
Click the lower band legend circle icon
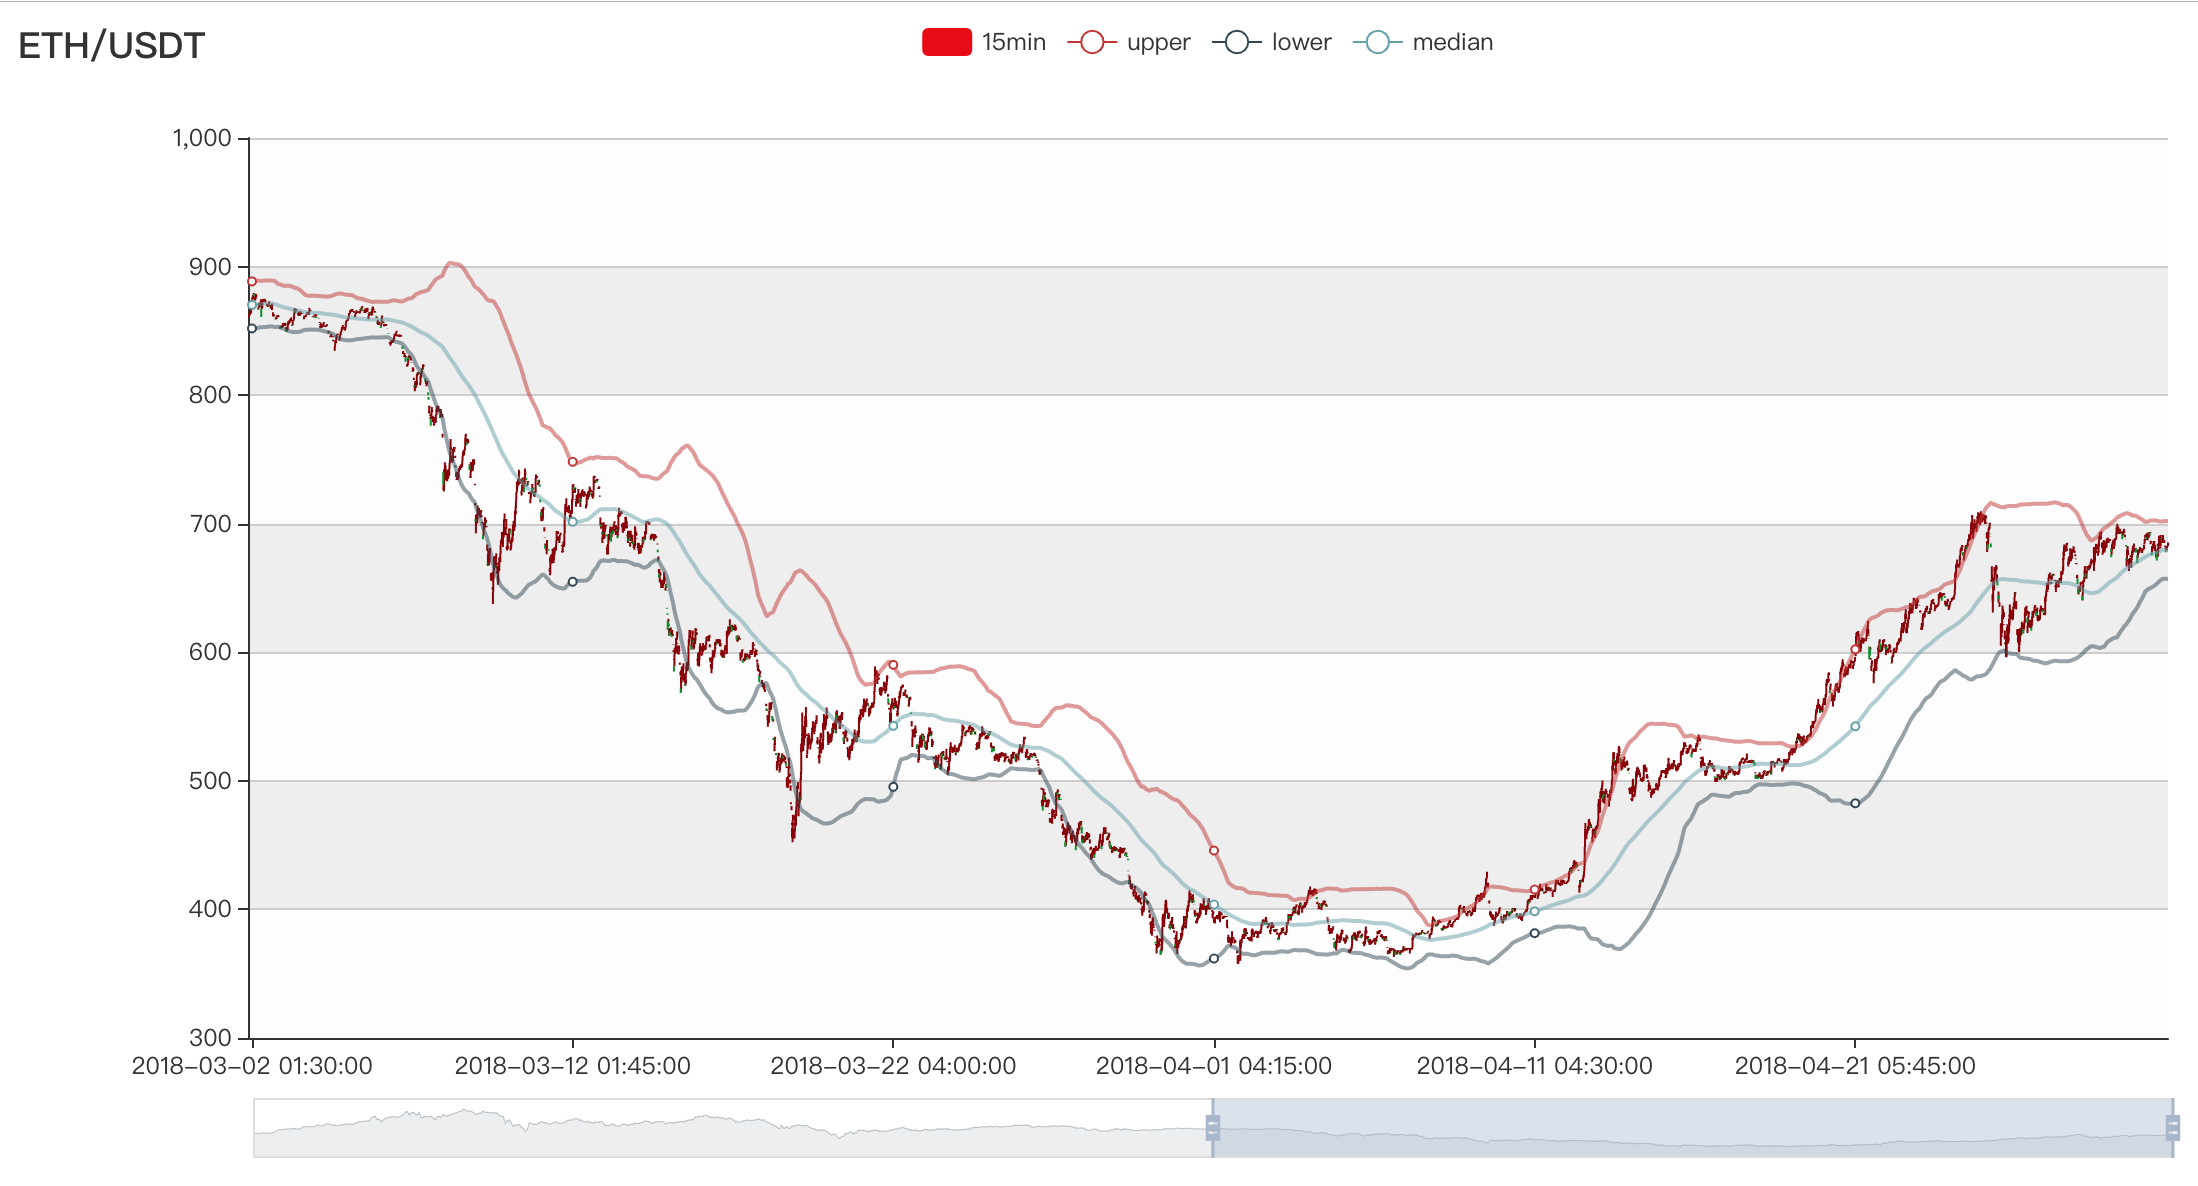point(1237,42)
